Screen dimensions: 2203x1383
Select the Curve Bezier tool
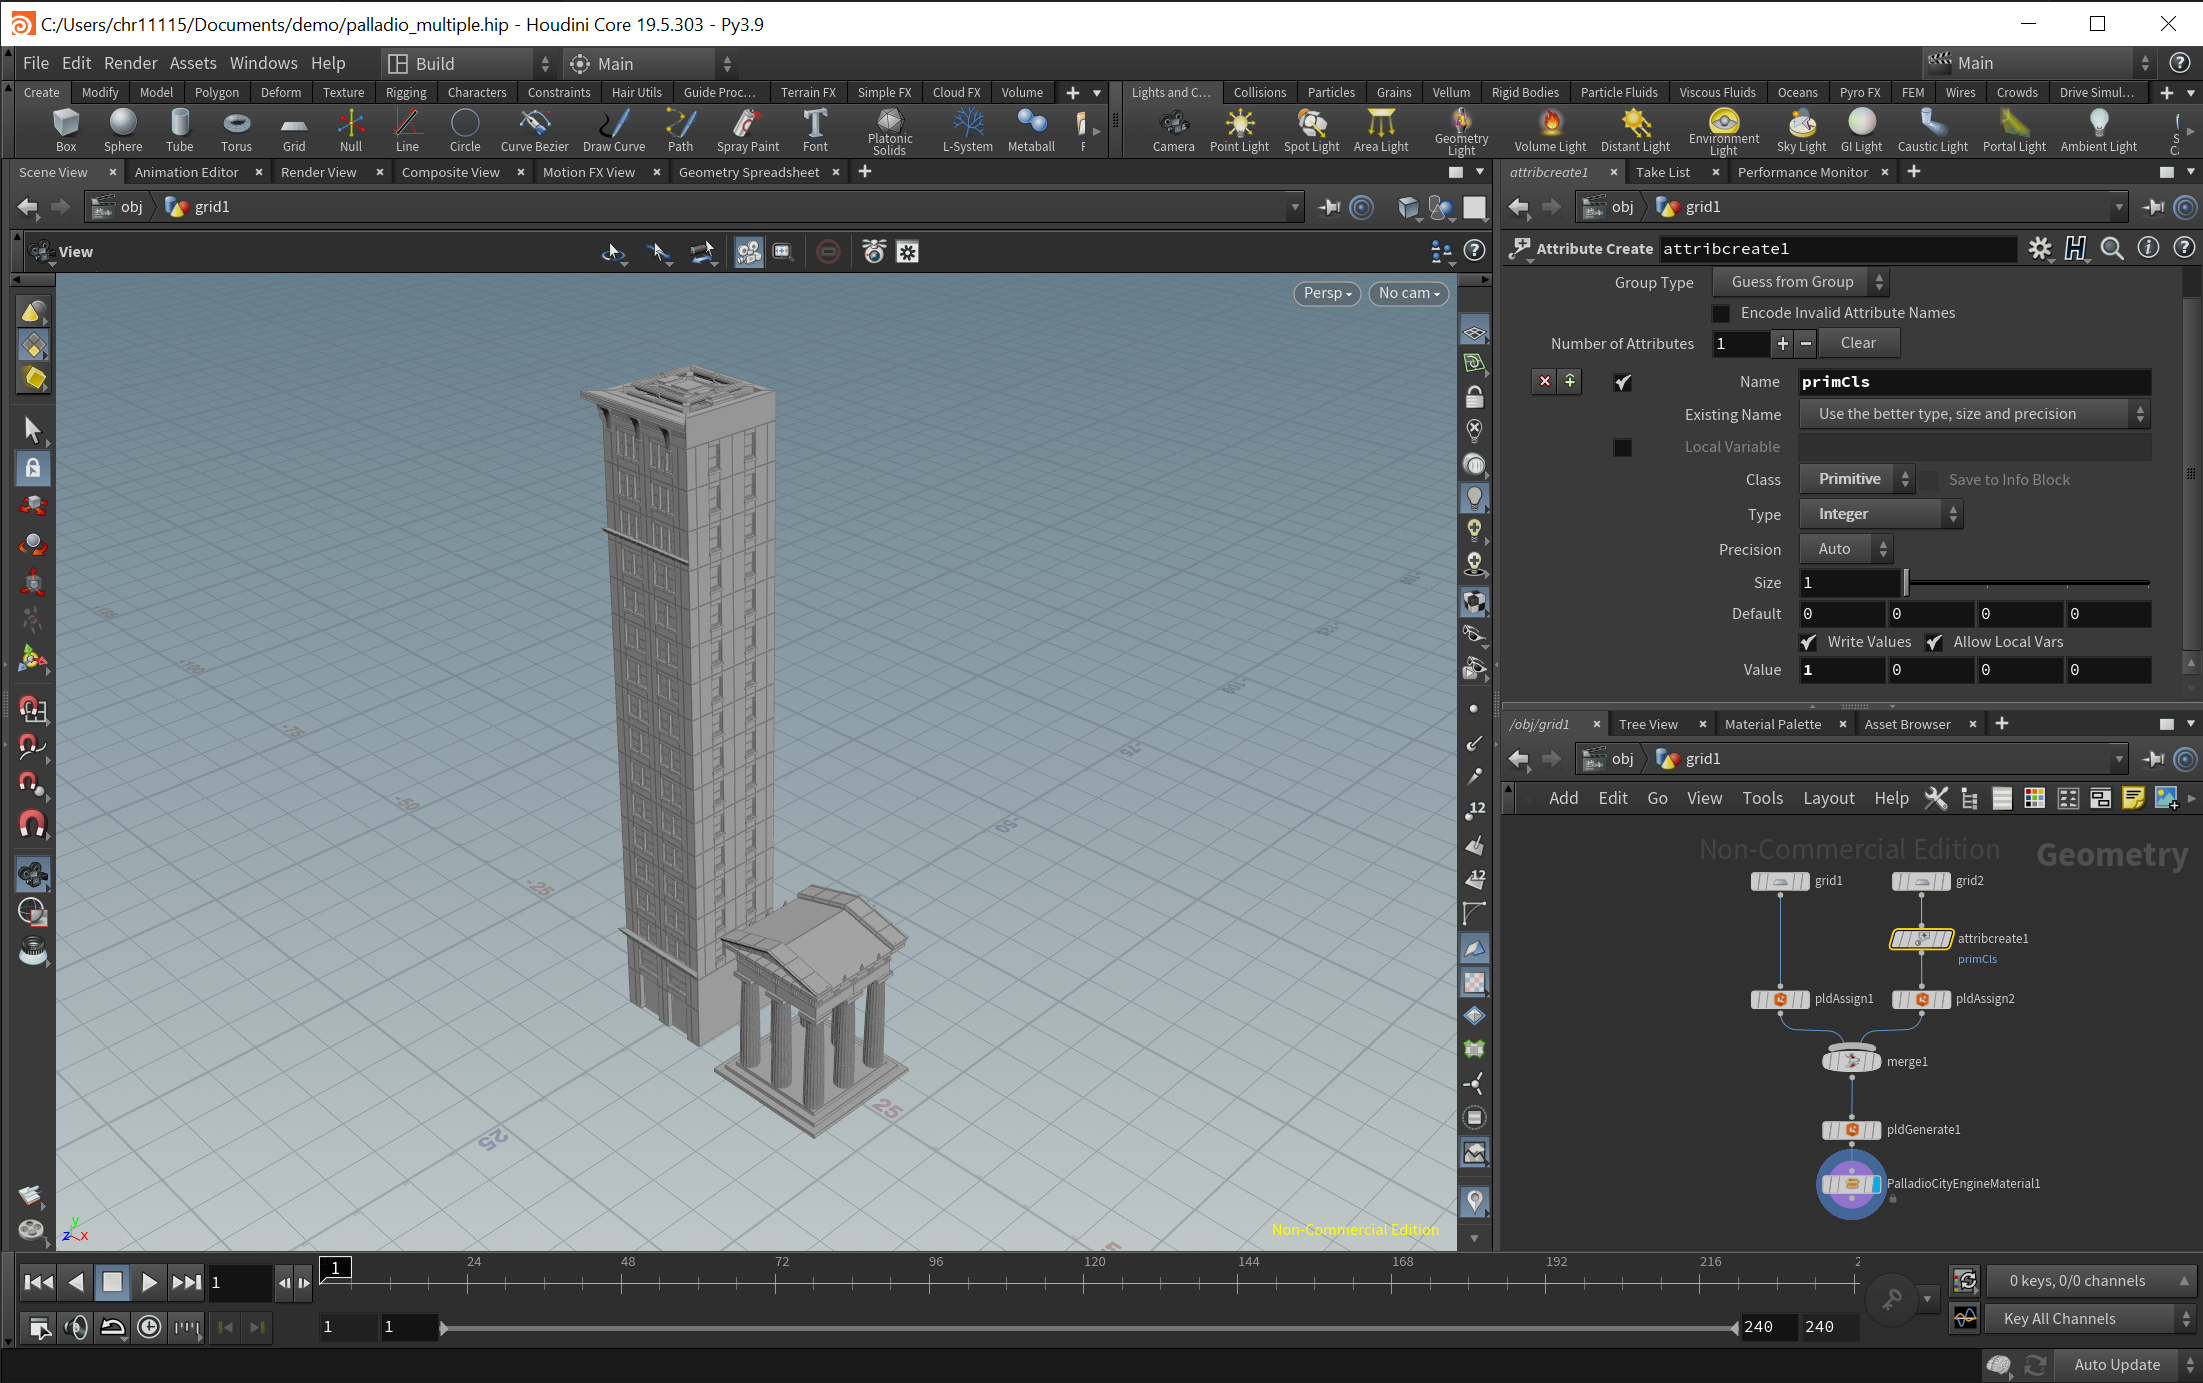(534, 130)
